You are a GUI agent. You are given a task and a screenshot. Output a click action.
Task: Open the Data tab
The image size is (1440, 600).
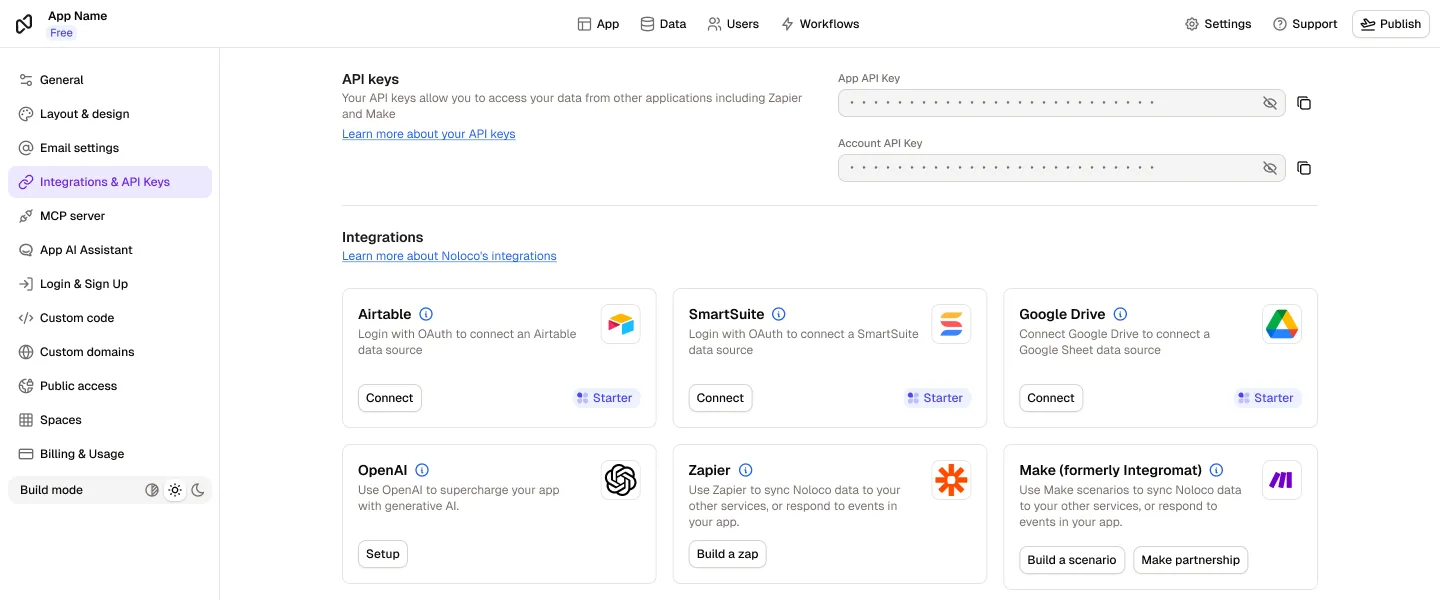(x=663, y=24)
